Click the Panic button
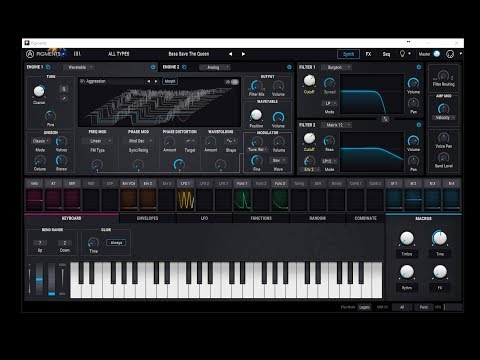480x360 pixels. (424, 307)
